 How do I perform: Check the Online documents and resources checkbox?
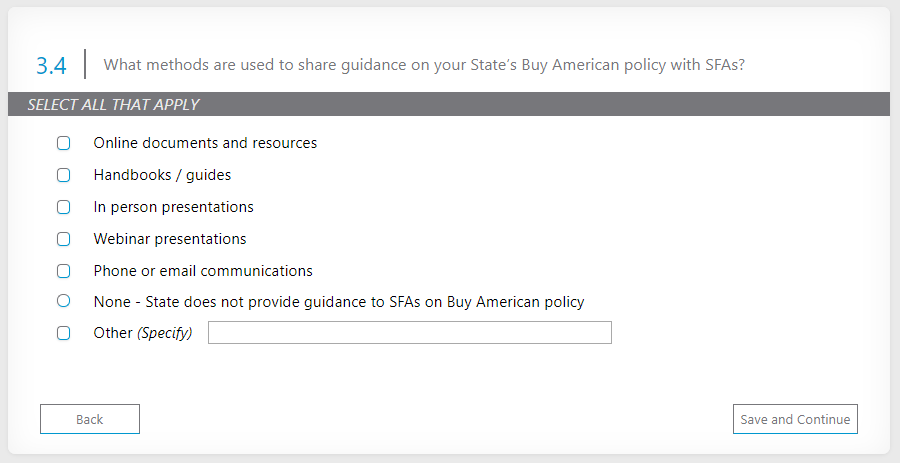point(64,143)
